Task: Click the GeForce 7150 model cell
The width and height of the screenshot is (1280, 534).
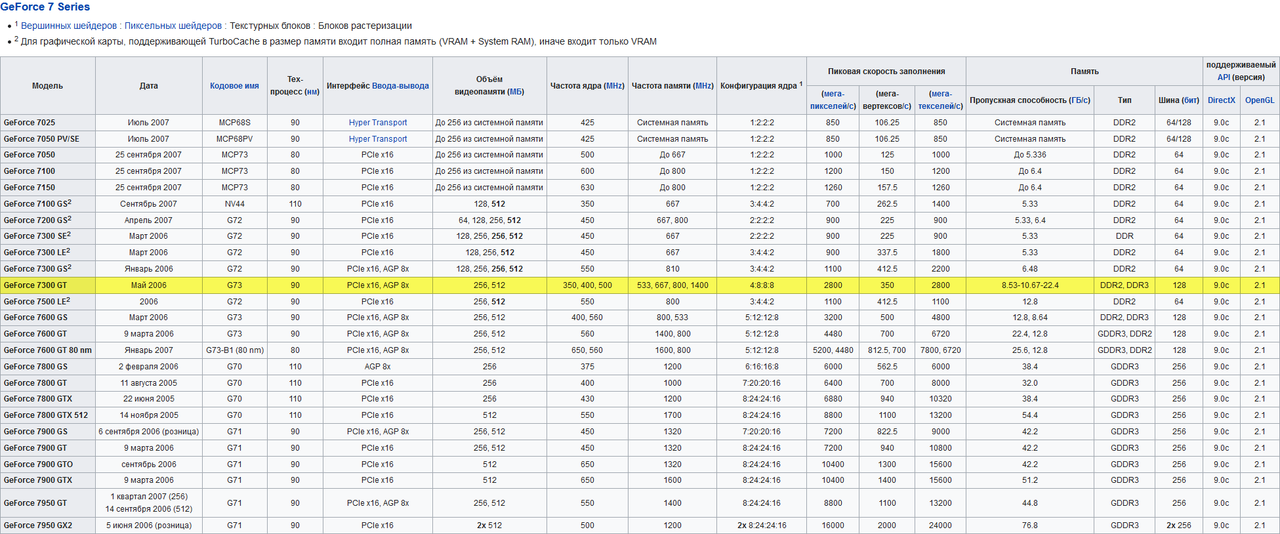Action: pos(48,187)
